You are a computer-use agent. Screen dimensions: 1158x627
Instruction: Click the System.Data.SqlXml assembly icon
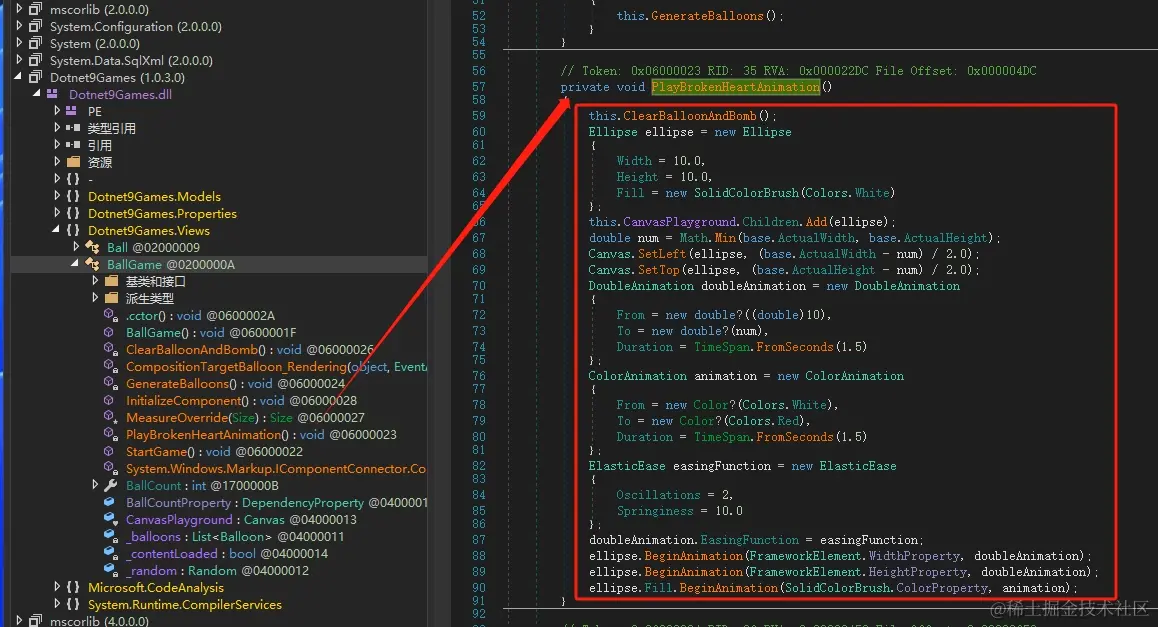[35, 61]
